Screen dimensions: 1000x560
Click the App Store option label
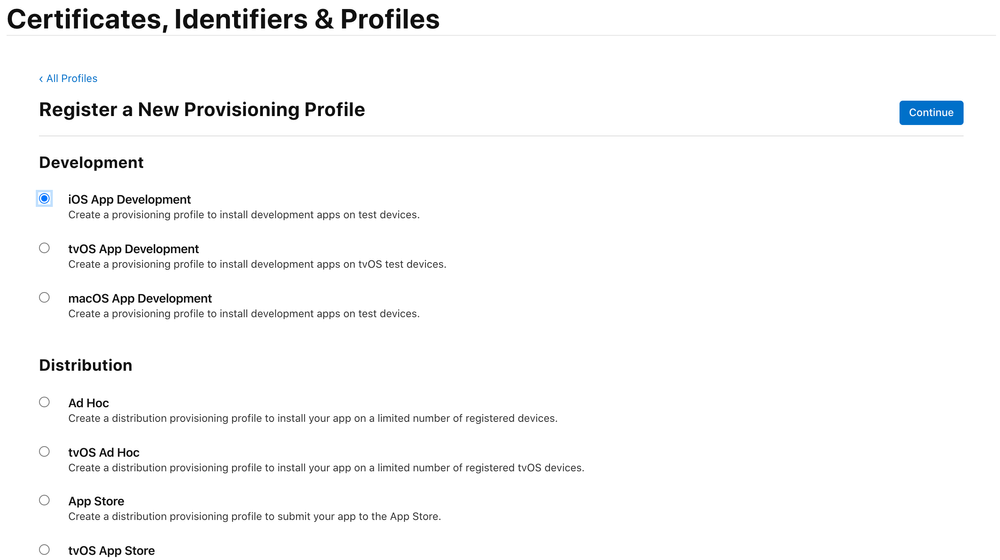point(96,501)
